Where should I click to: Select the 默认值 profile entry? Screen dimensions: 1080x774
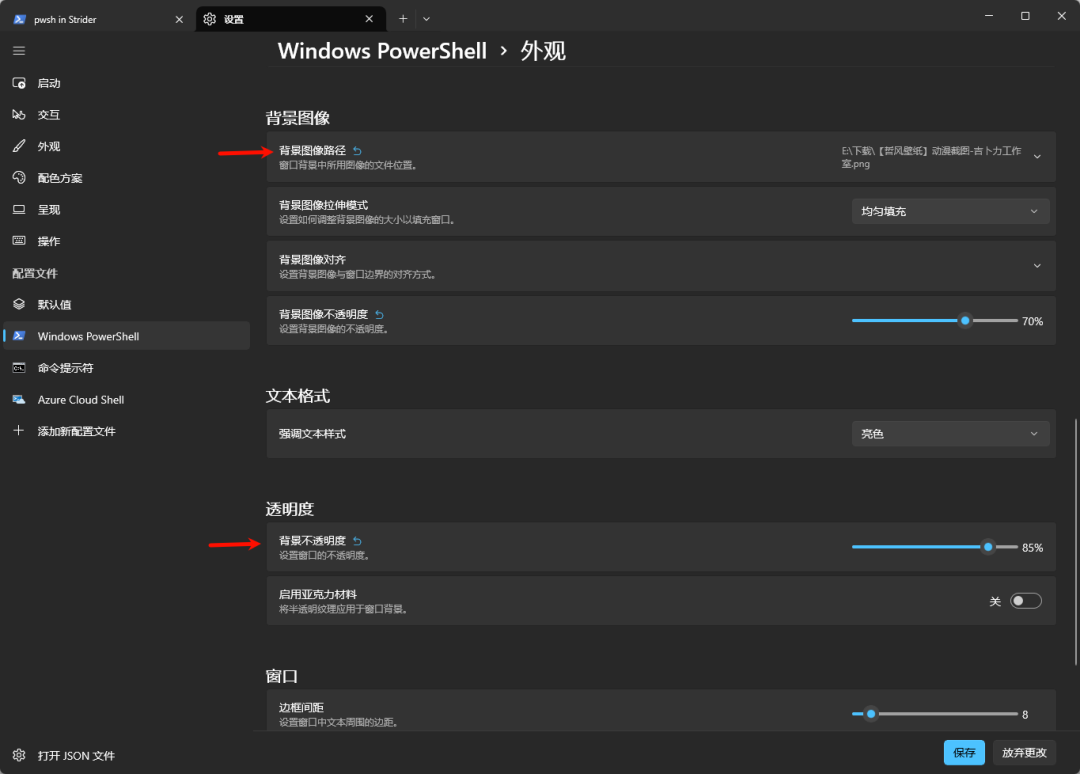point(127,304)
